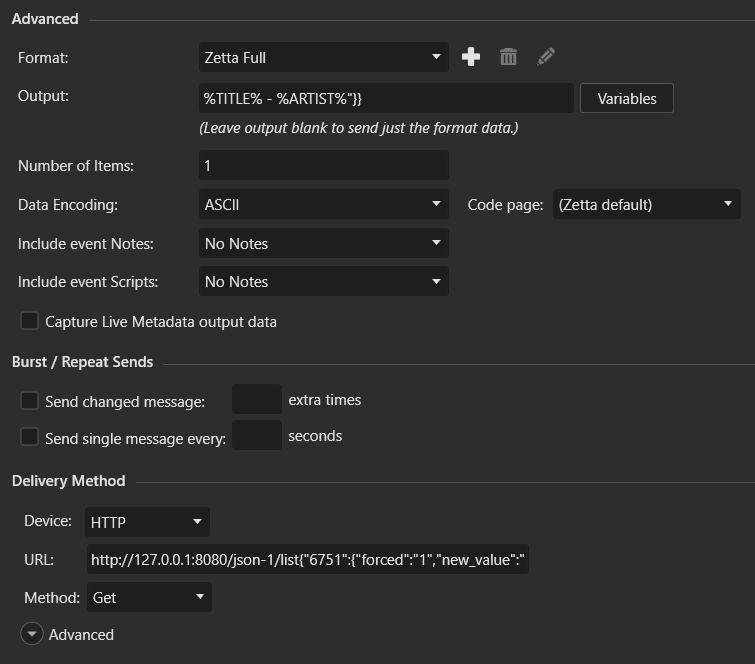Click into the Output text field
755x664 pixels.
(x=386, y=98)
